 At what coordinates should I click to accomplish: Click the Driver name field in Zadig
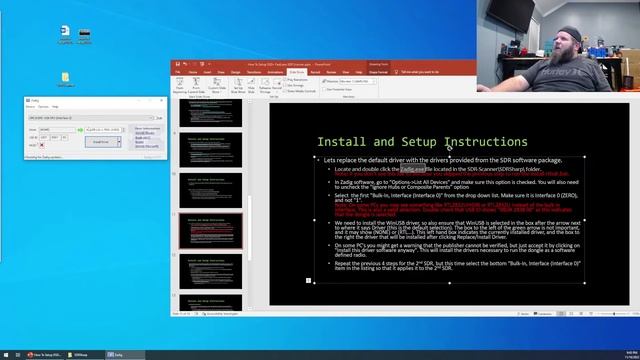(57, 130)
